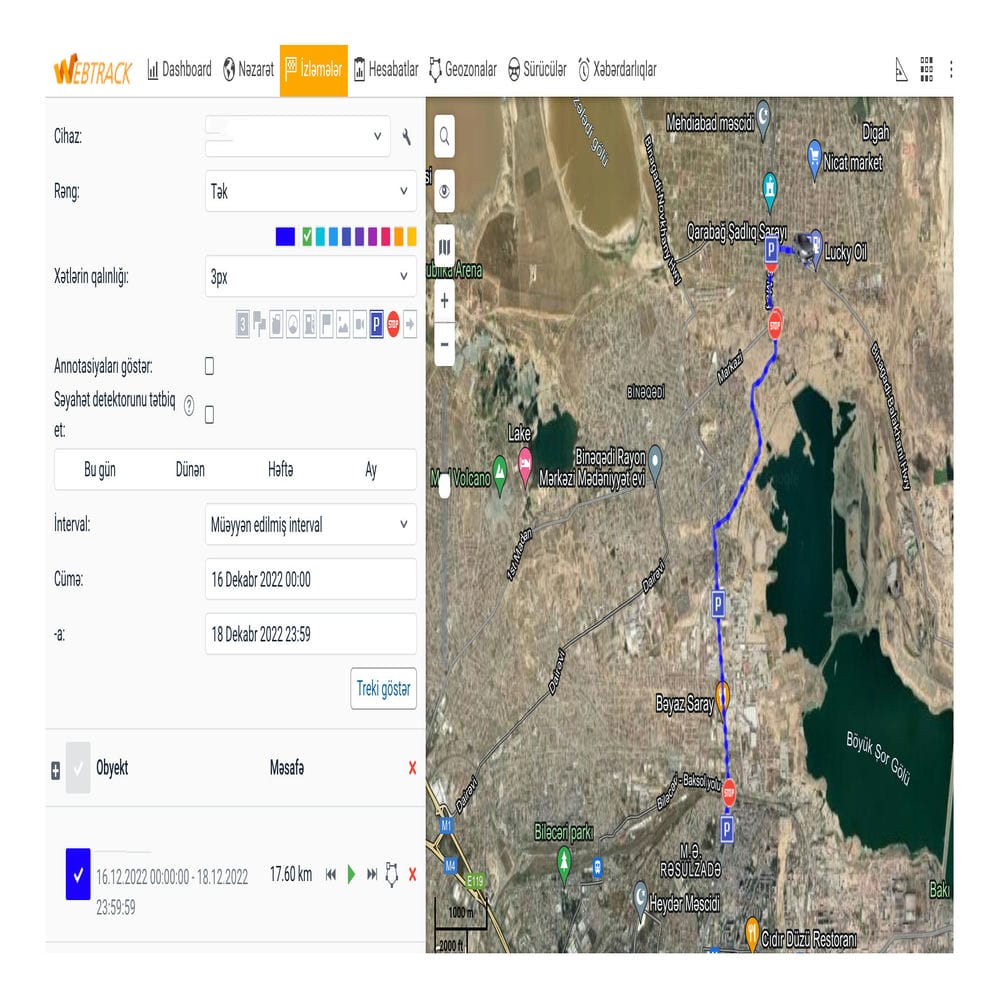Go to the Hesabatlar tab
The width and height of the screenshot is (999, 999).
[386, 70]
